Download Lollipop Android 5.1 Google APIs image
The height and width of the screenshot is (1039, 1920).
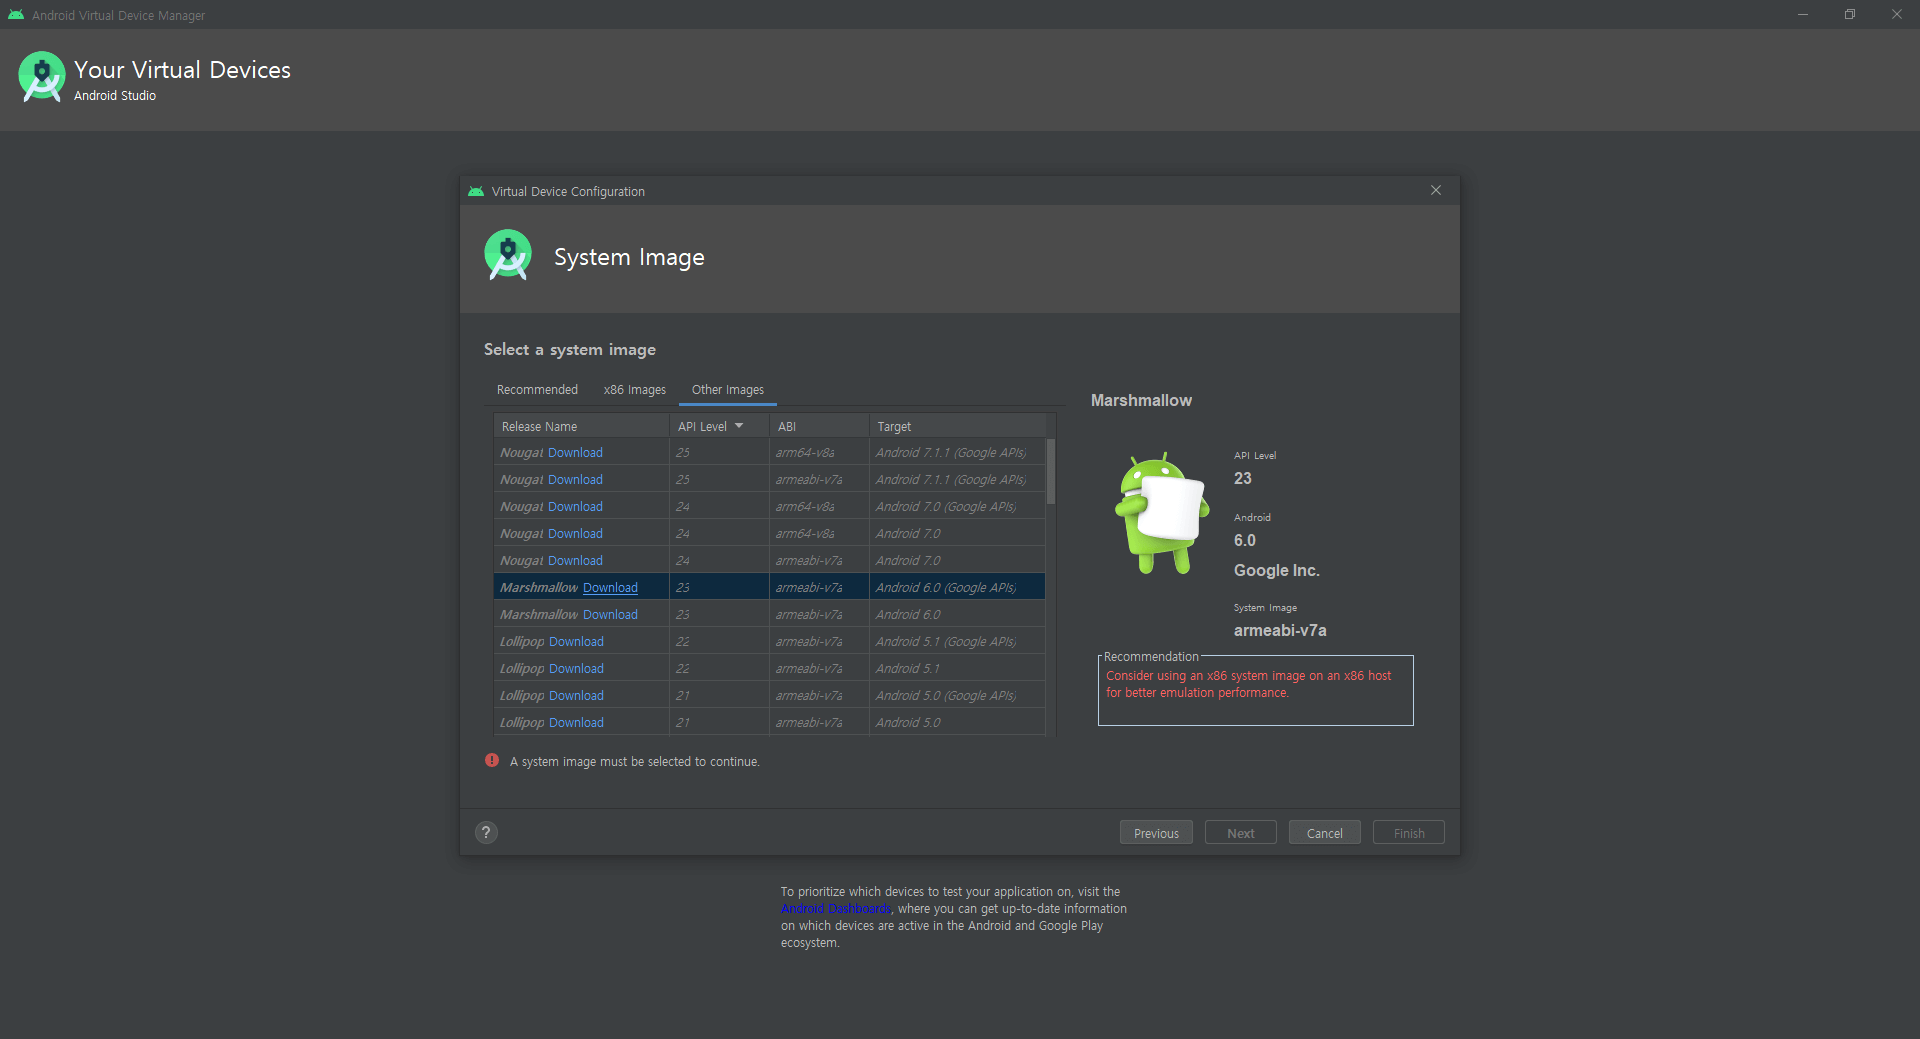[x=576, y=642]
